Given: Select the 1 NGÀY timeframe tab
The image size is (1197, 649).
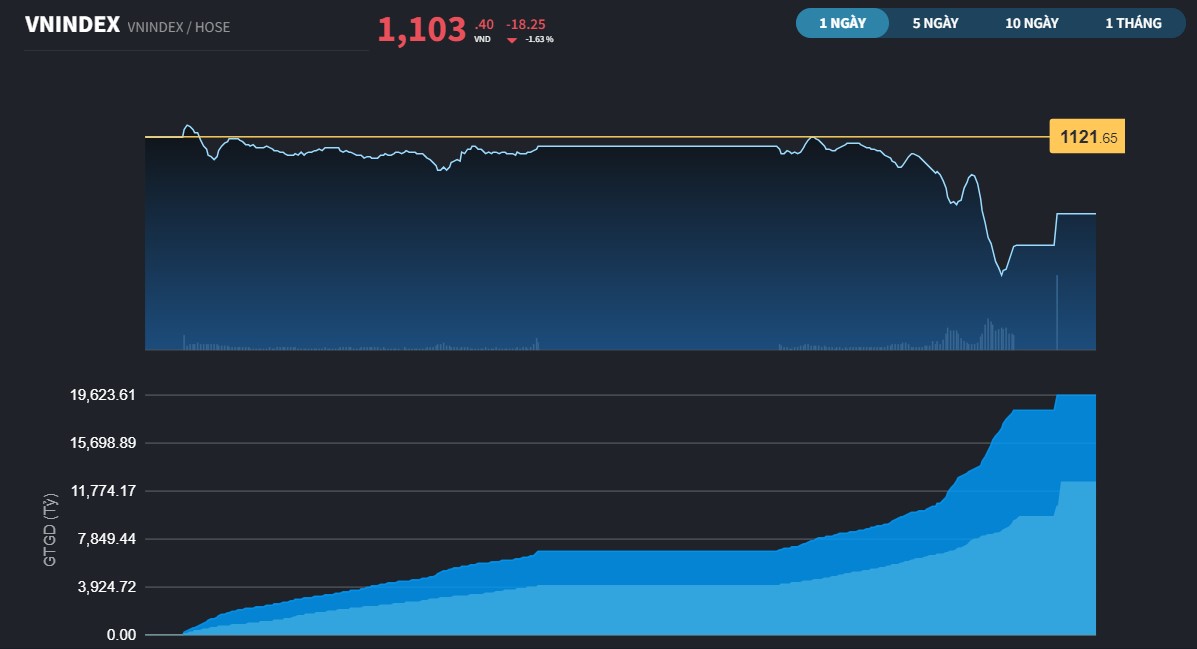Looking at the screenshot, I should point(842,23).
